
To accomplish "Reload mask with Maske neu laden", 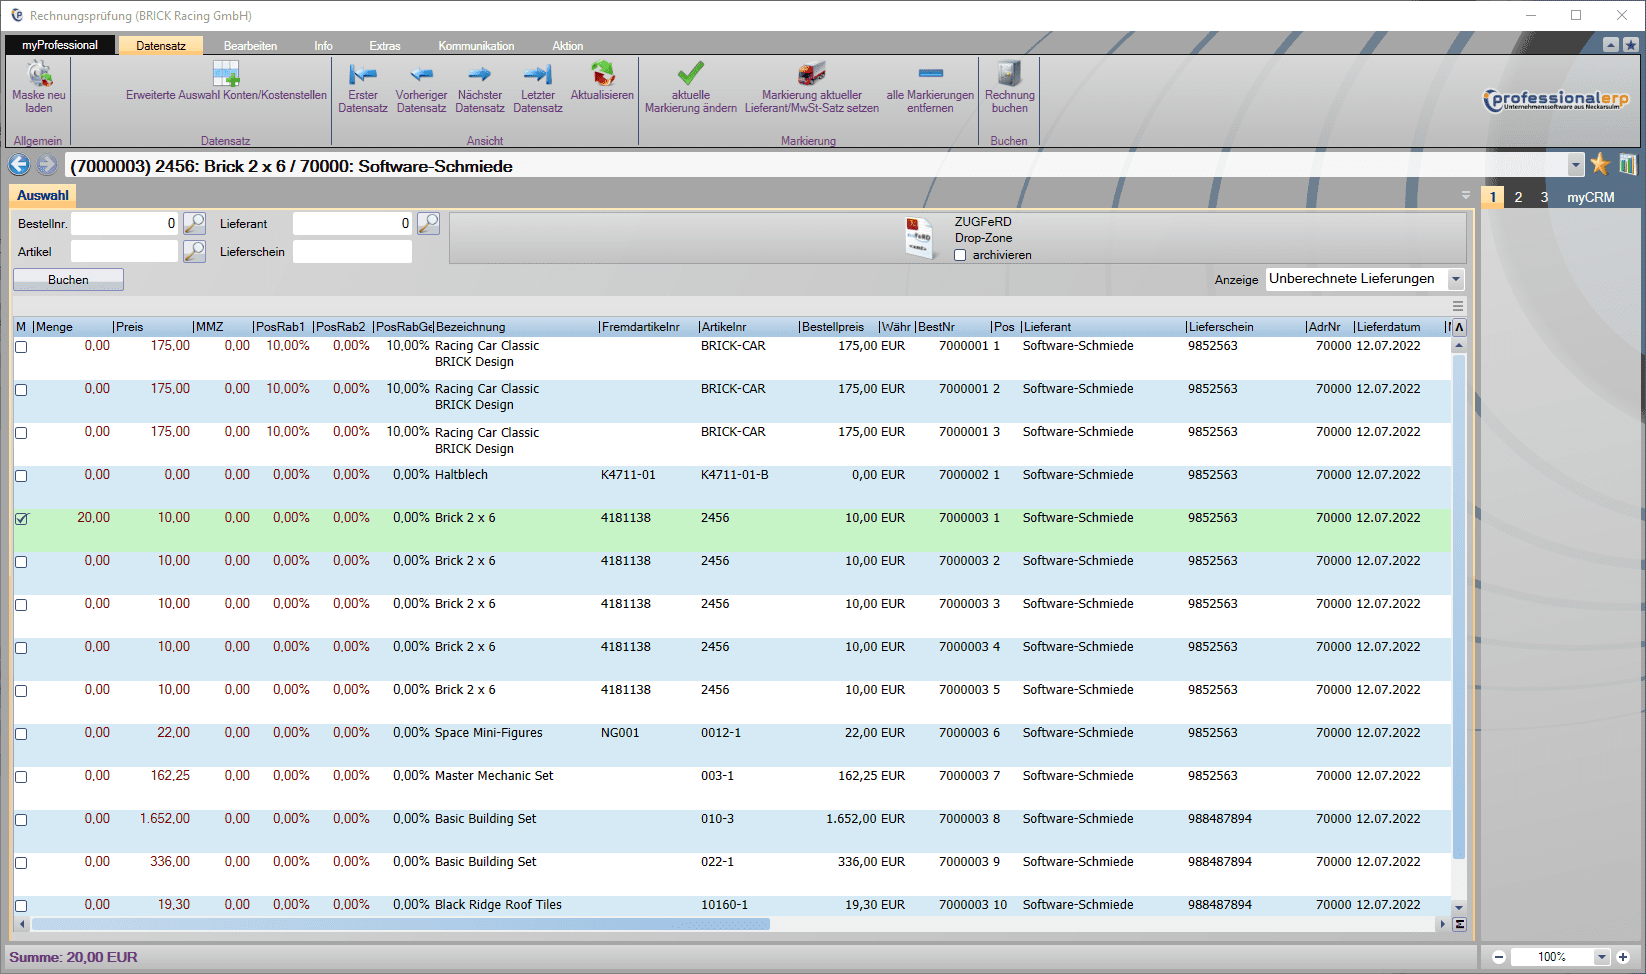I will coord(39,86).
